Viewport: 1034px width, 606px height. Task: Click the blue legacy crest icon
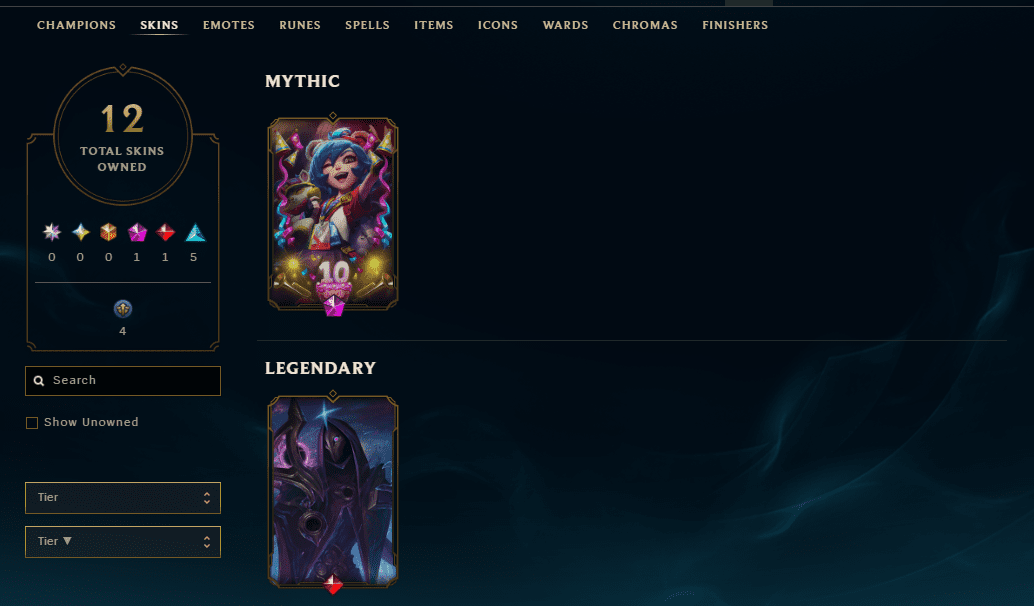123,309
